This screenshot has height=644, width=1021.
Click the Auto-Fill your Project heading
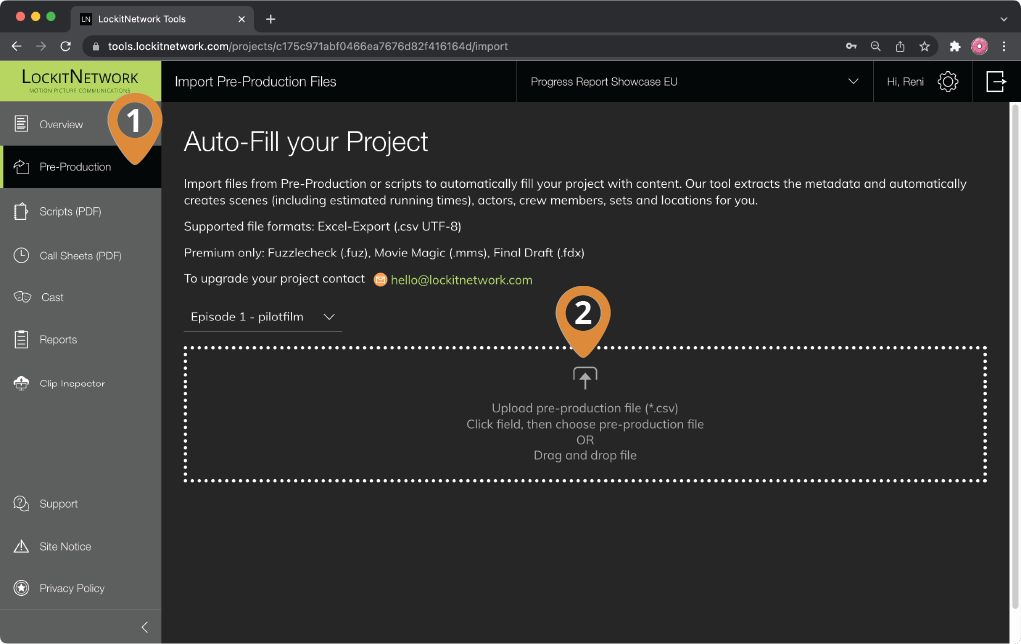pyautogui.click(x=306, y=142)
